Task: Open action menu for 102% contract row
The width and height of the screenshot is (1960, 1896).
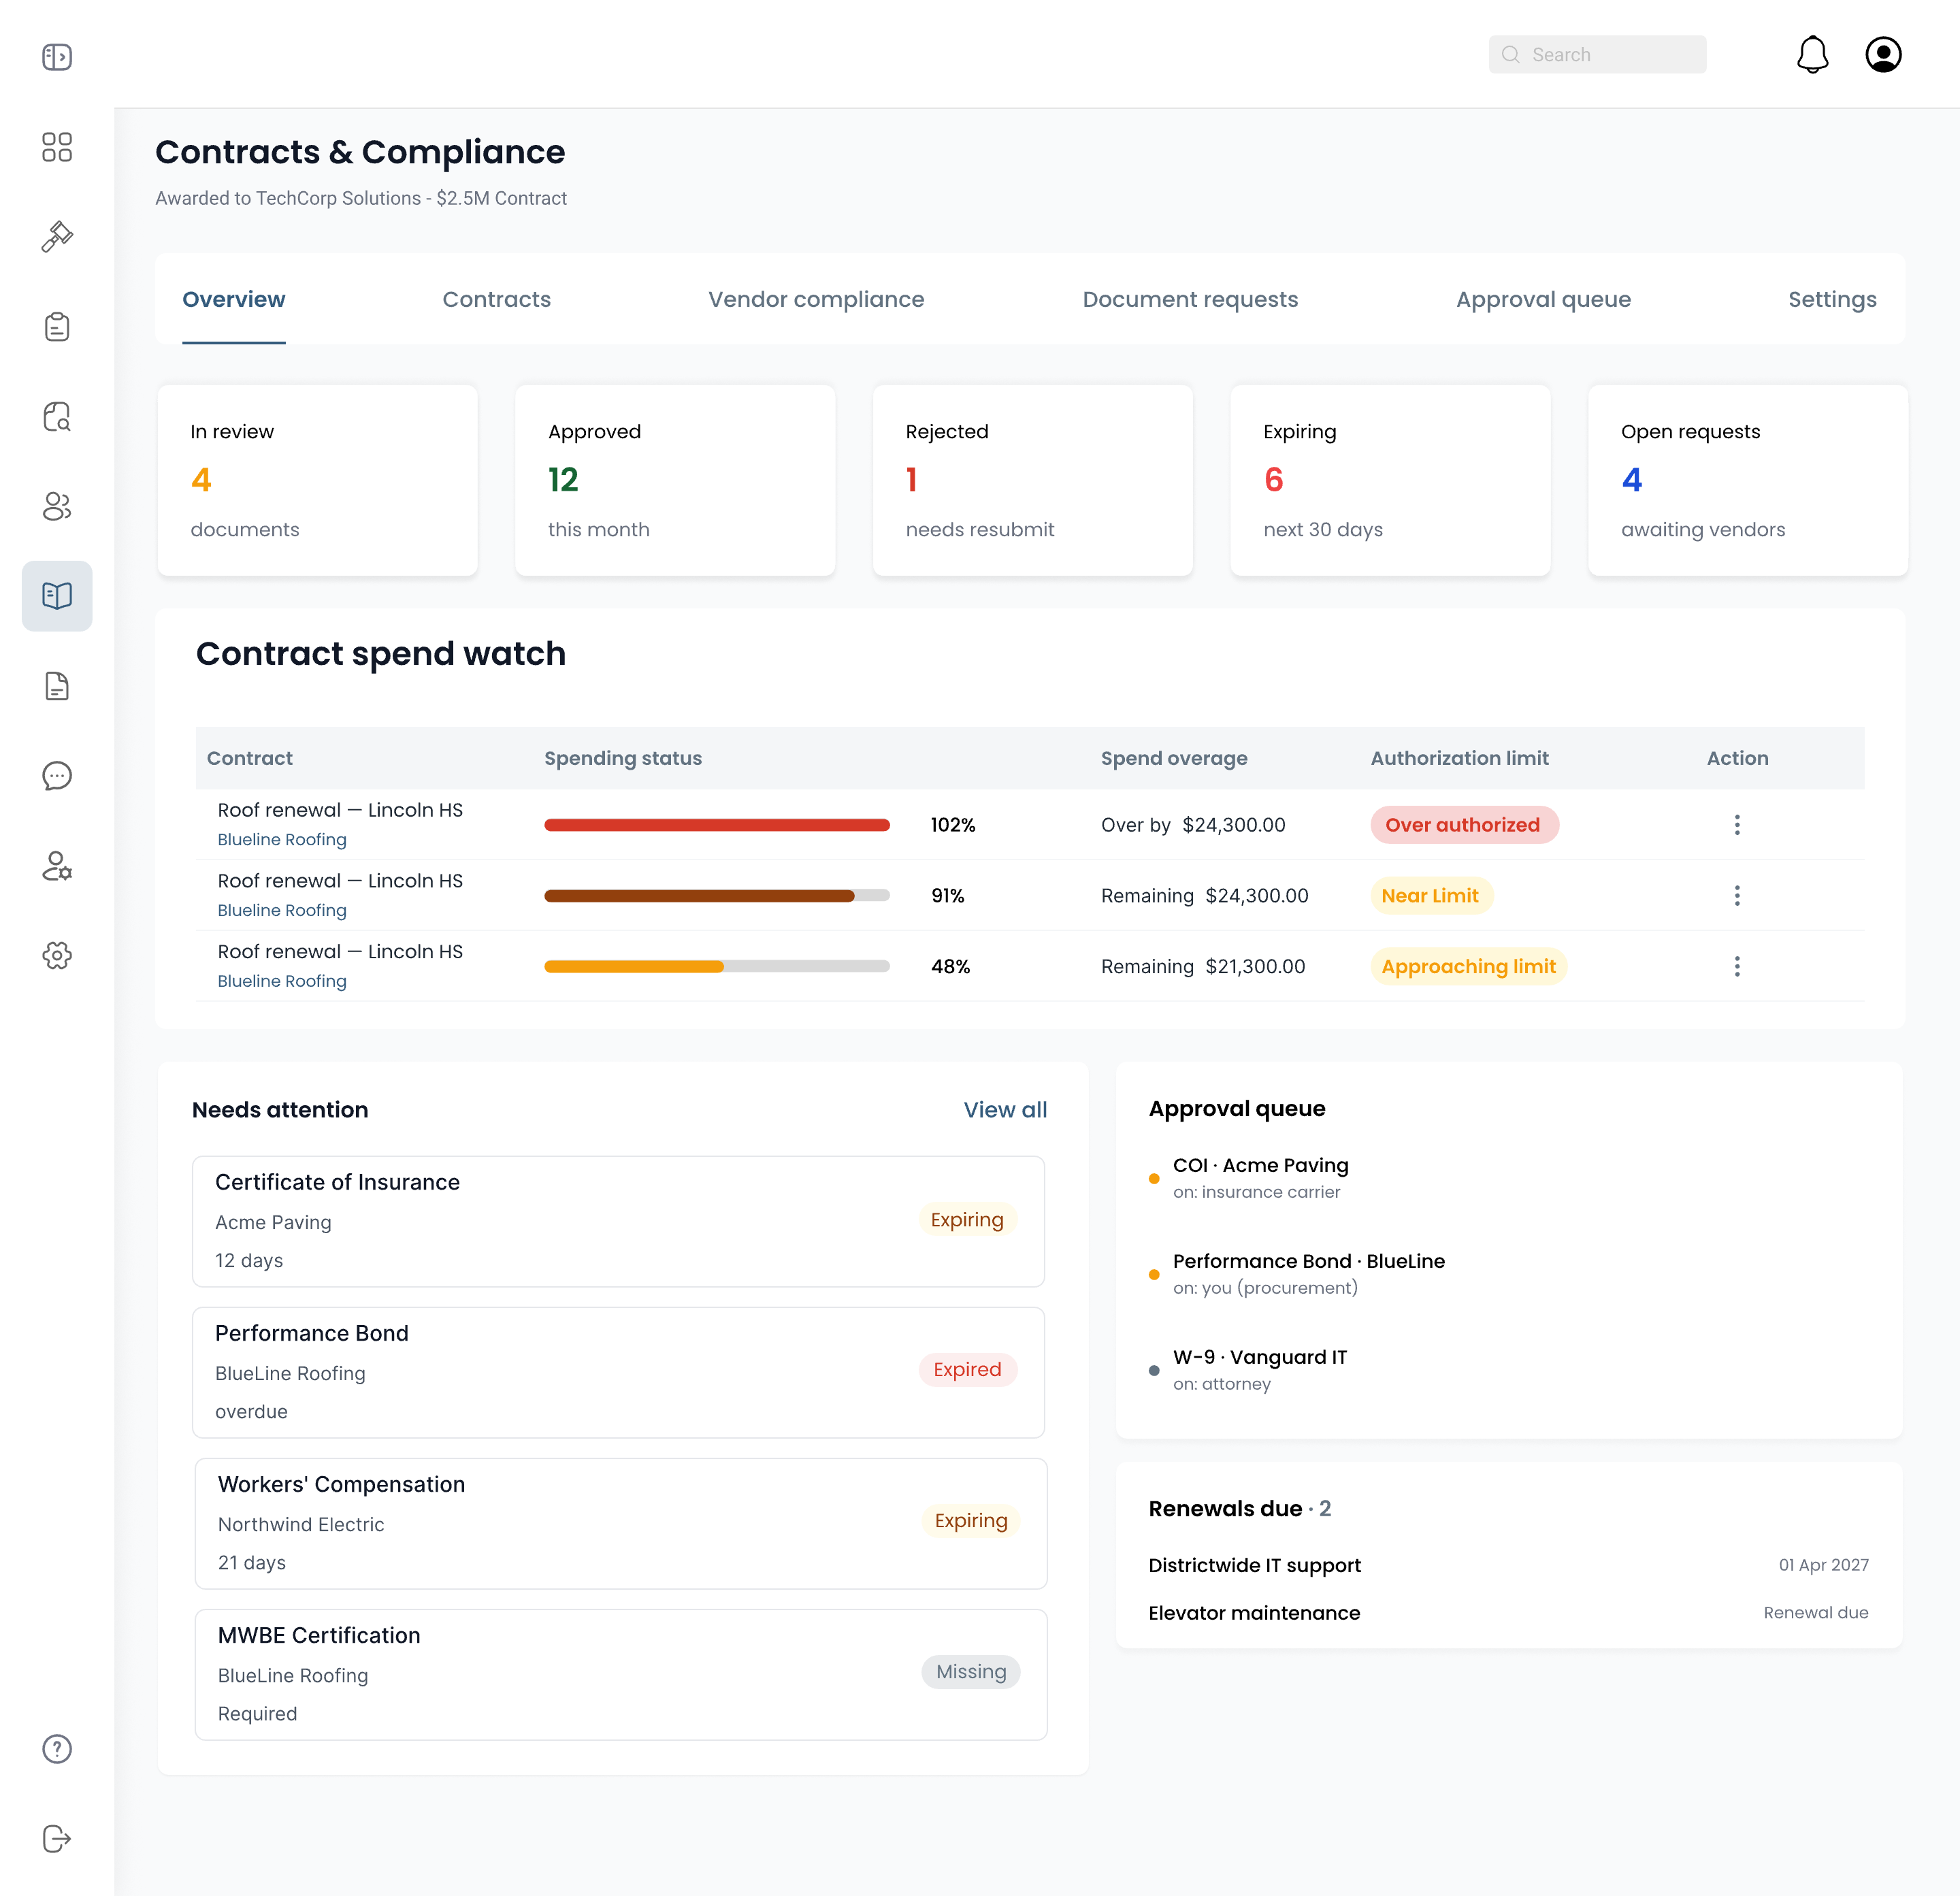Action: (1737, 825)
